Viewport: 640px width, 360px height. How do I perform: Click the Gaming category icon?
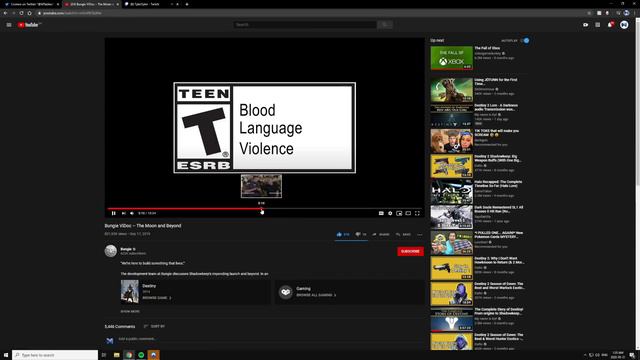[x=285, y=292]
